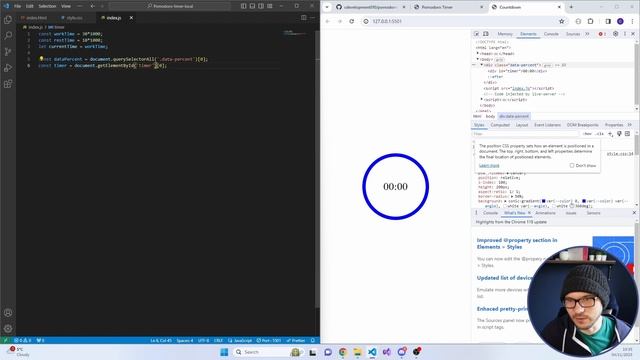
Task: Bookmark the page with the star icon
Action: (562, 21)
